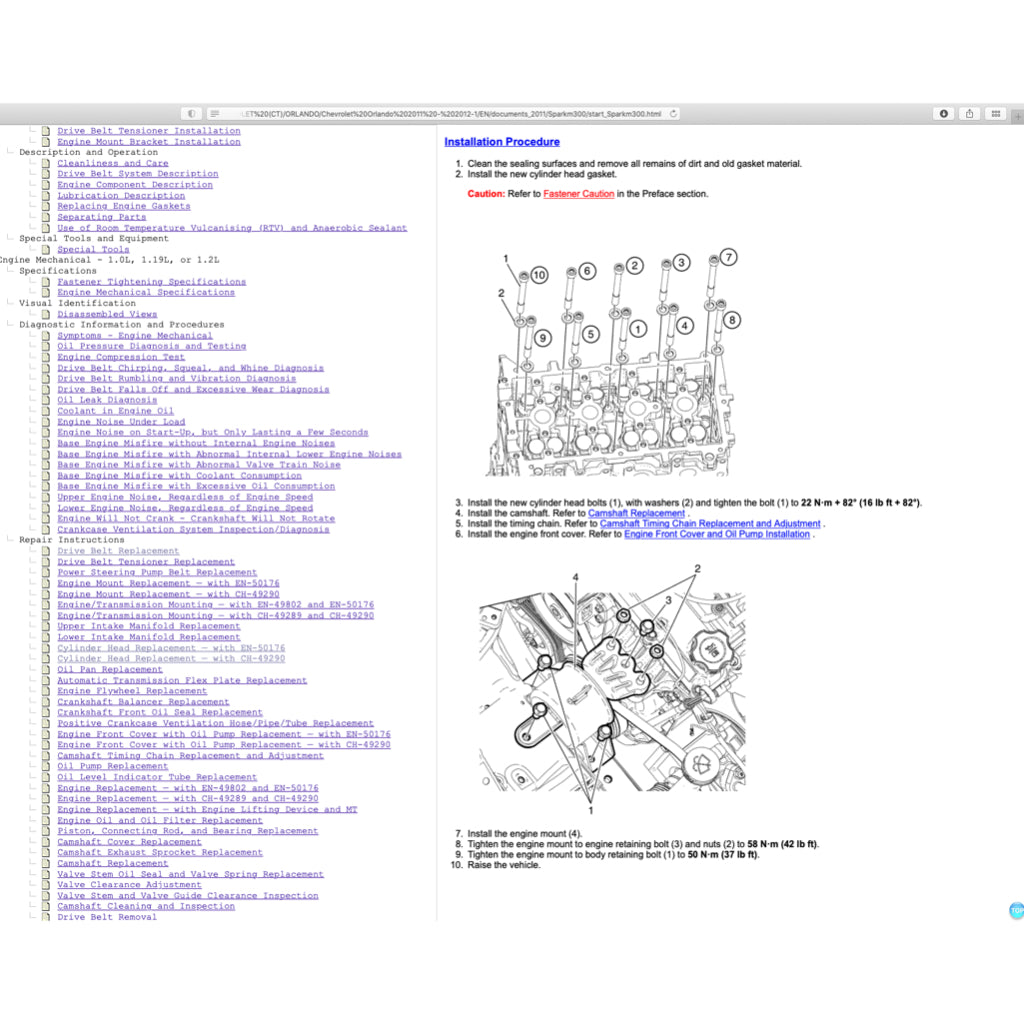Click the share icon in the browser toolbar
1024x1024 pixels.
[968, 113]
